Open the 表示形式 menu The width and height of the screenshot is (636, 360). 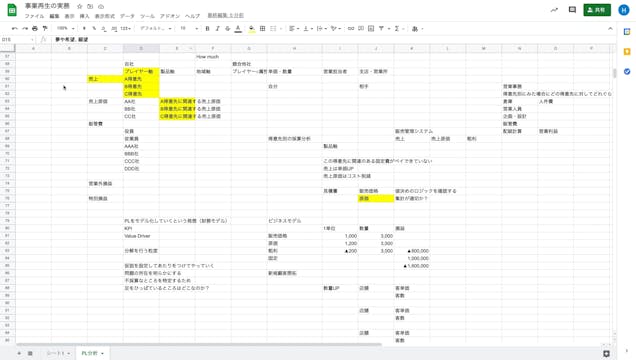point(105,16)
